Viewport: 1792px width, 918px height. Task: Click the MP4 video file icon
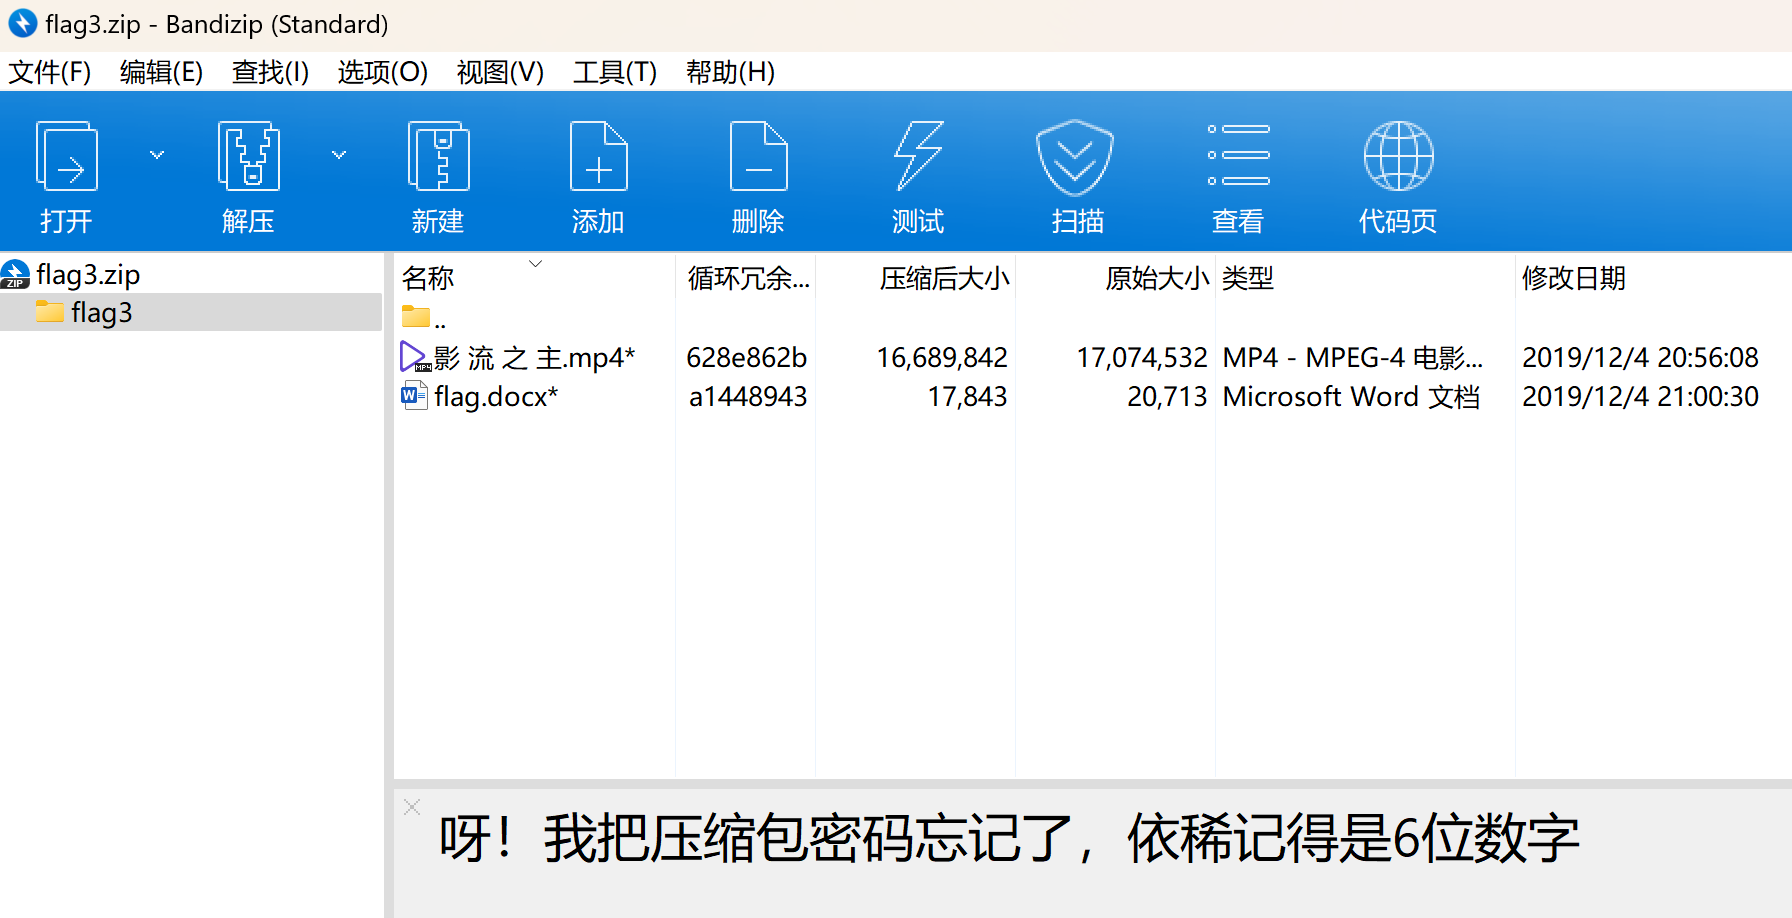click(x=415, y=357)
